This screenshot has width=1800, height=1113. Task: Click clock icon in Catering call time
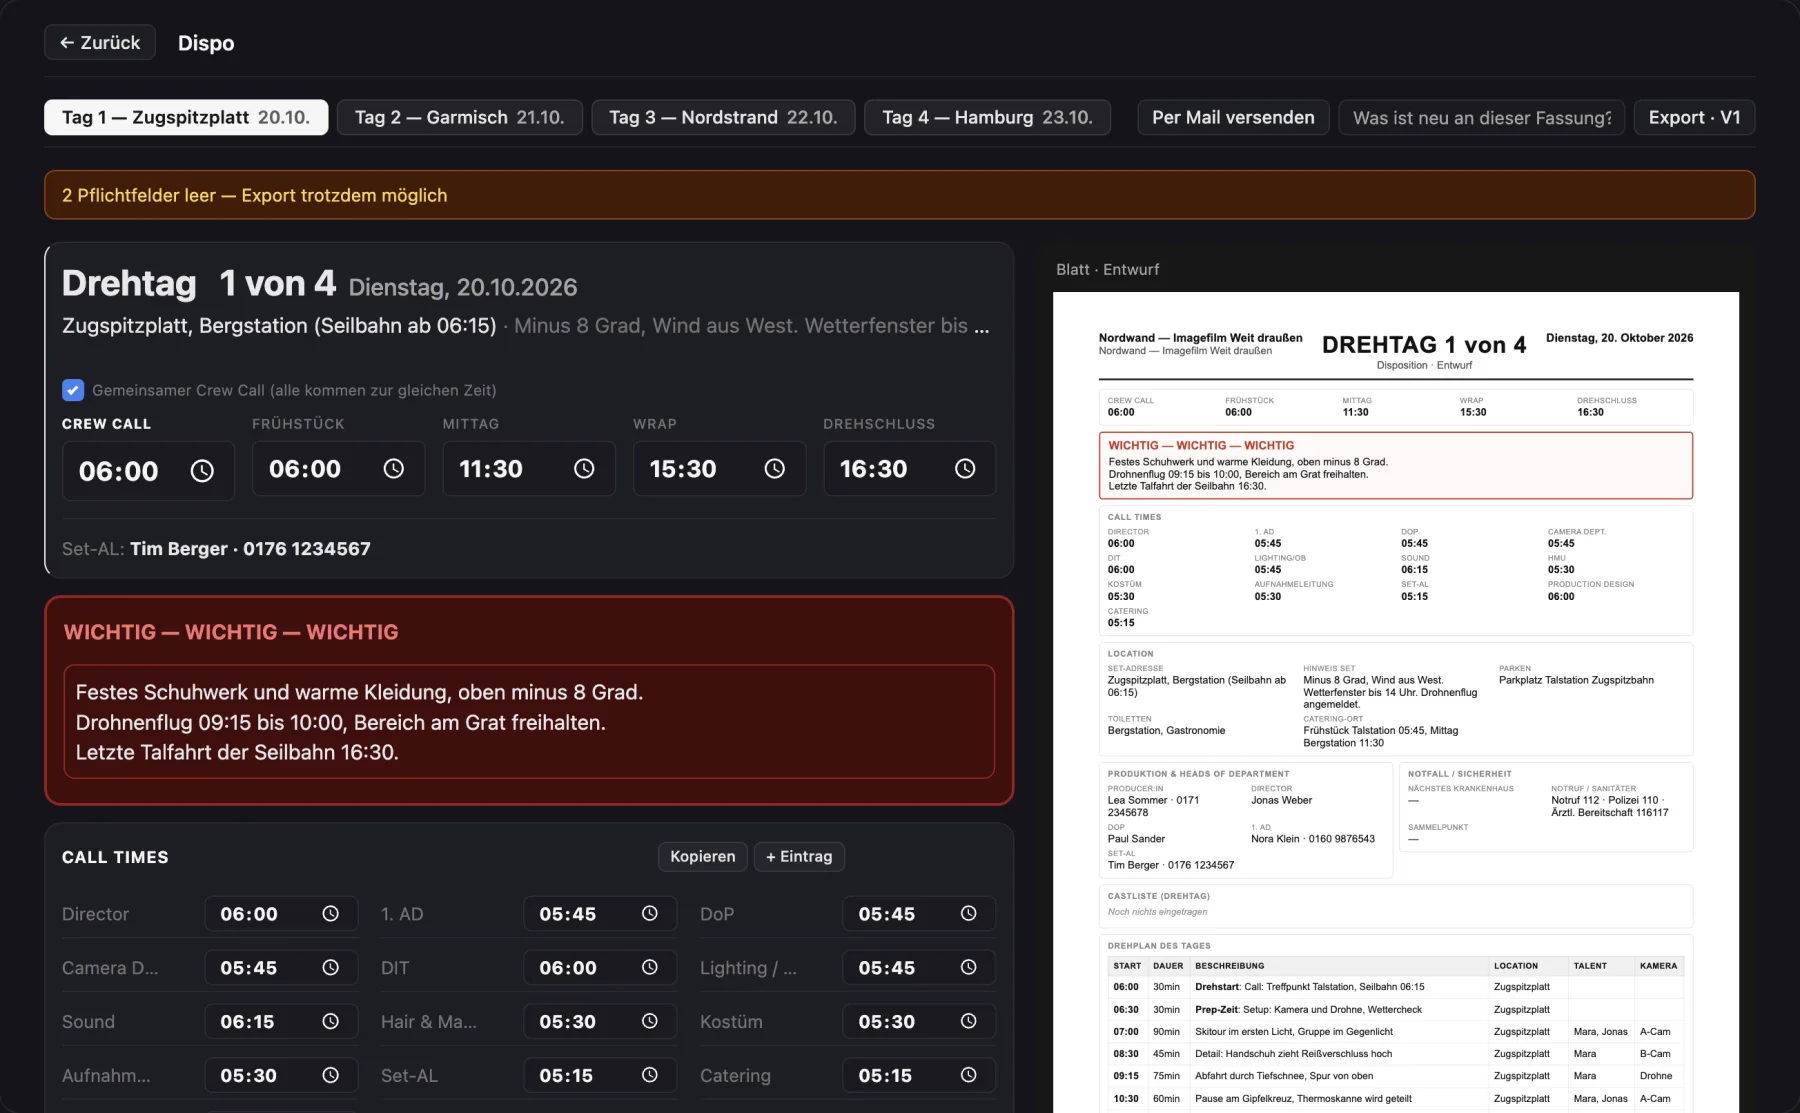tap(968, 1076)
